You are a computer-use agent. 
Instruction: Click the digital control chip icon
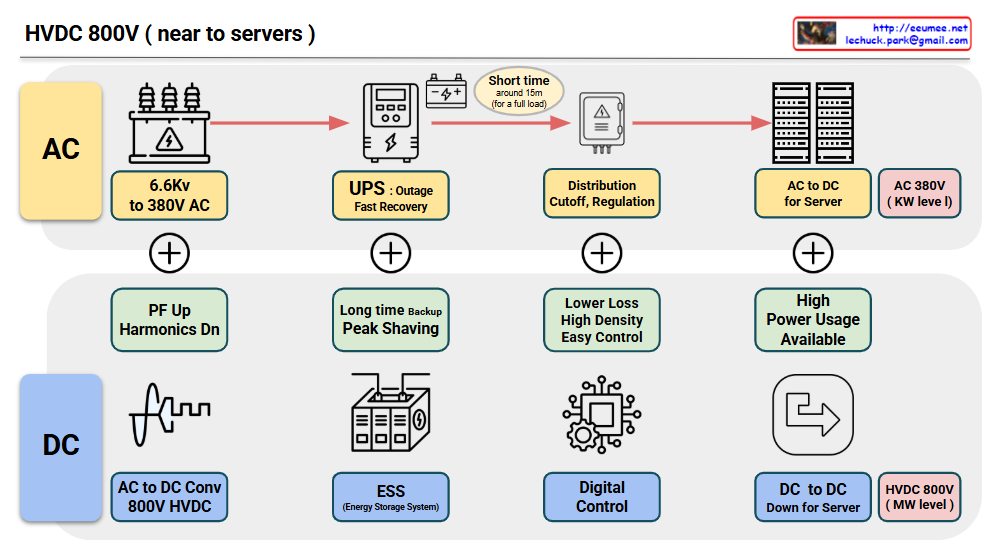(x=602, y=415)
